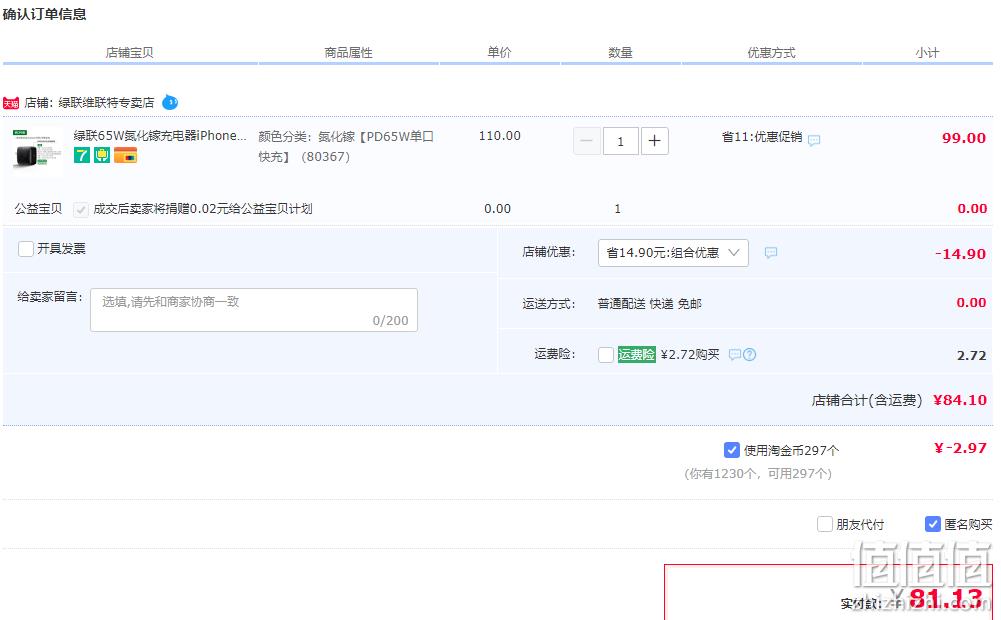Click the 普通配送 快递 免邮 shipping text

click(x=650, y=304)
